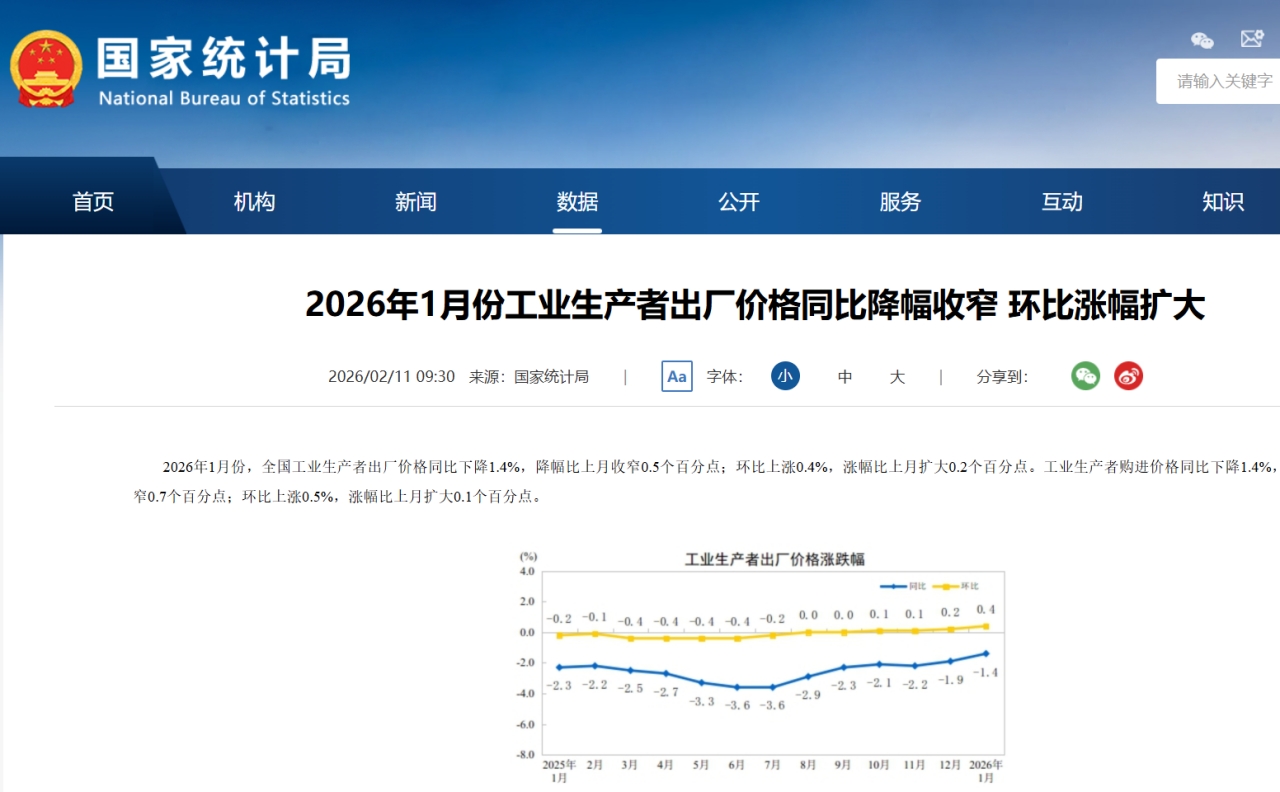Open the 知识 navigation menu
Viewport: 1280px width, 792px height.
1223,202
